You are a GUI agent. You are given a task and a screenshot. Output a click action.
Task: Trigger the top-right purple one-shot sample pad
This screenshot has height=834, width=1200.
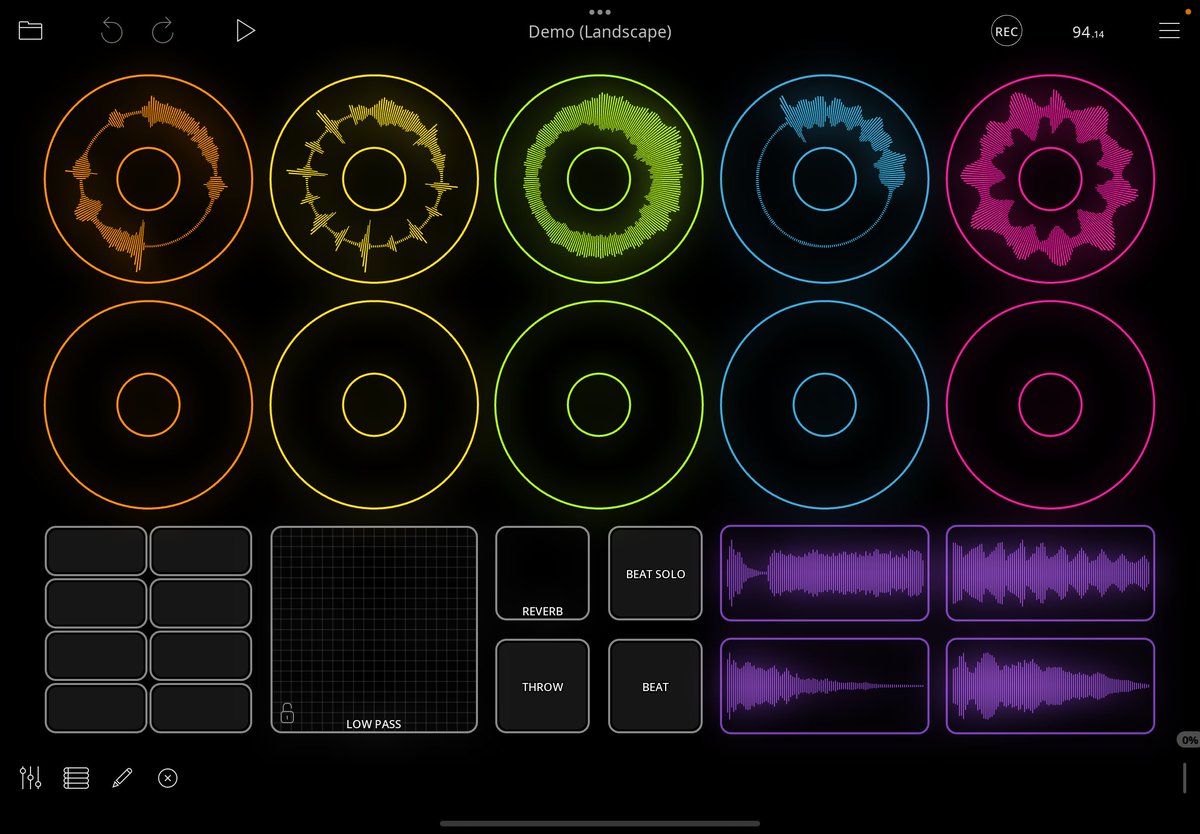point(1050,573)
